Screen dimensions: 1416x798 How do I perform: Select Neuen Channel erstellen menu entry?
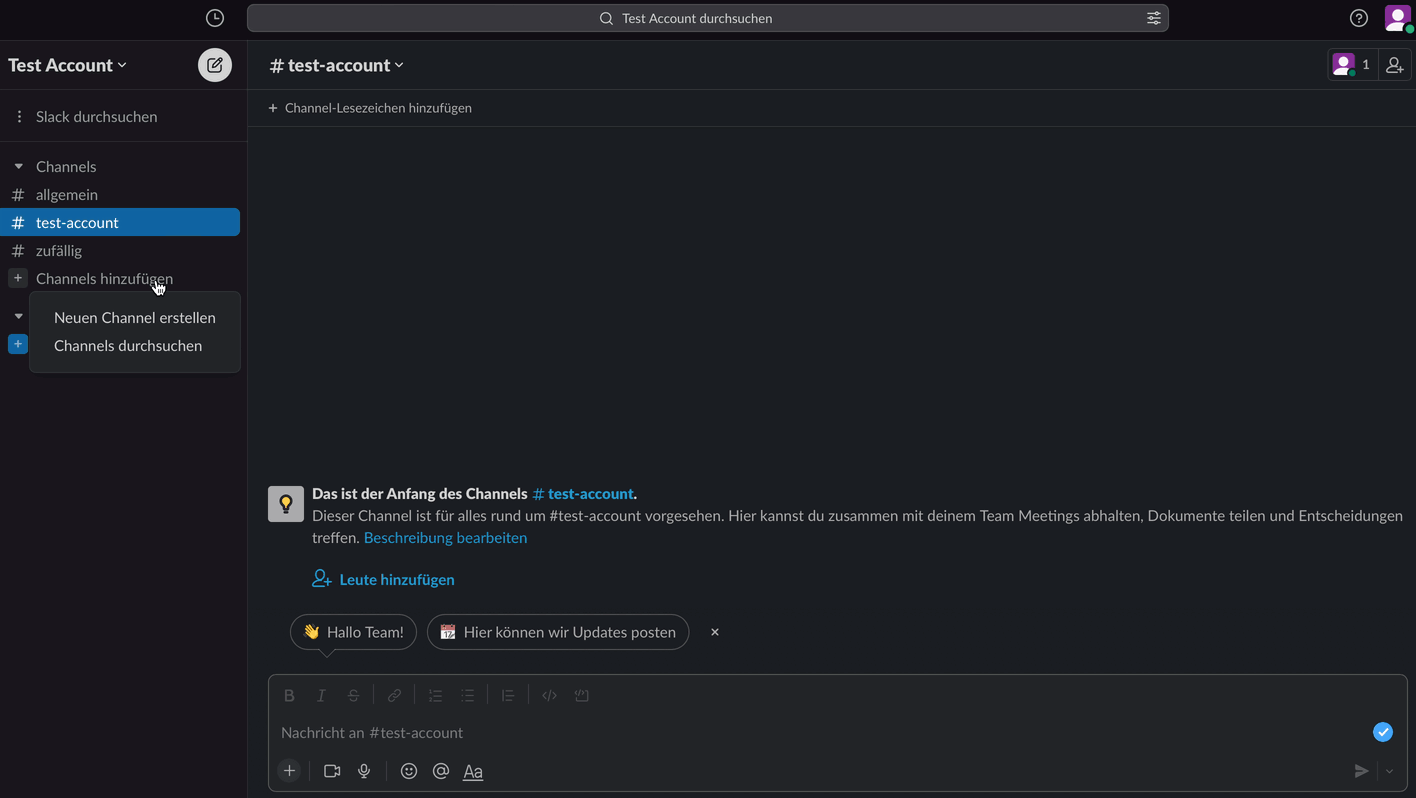click(x=135, y=318)
